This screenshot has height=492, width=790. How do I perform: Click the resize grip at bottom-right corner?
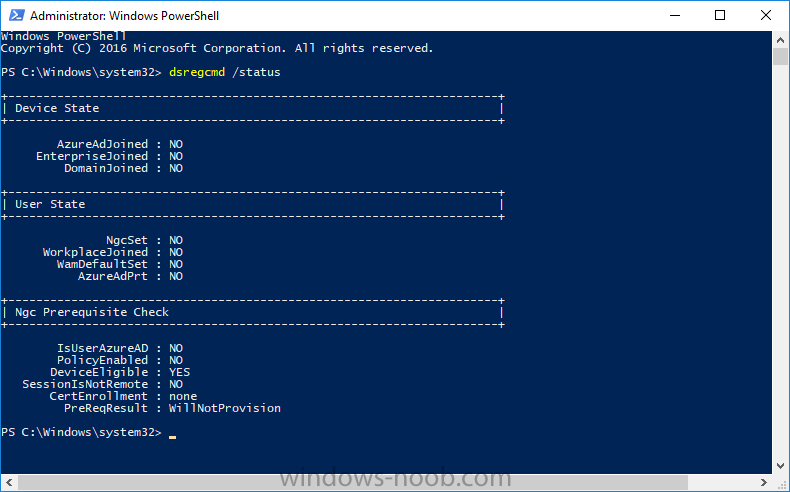coord(780,482)
